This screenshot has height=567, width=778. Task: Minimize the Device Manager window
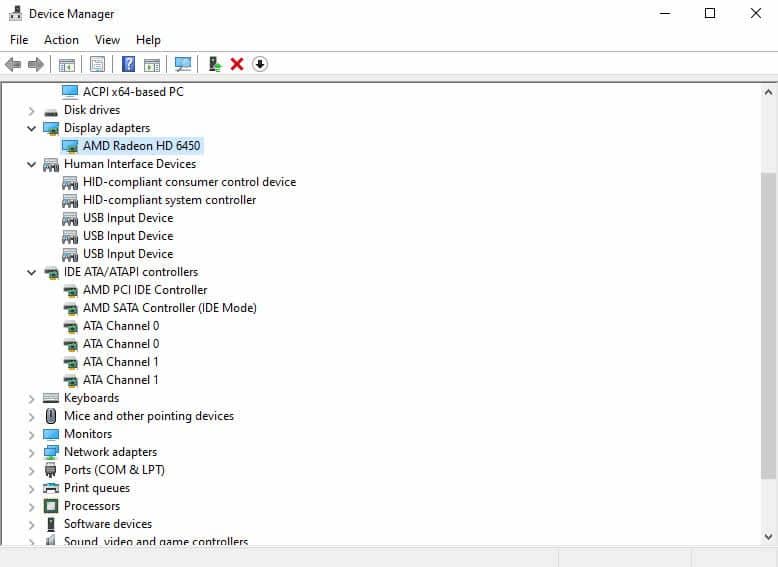[665, 13]
